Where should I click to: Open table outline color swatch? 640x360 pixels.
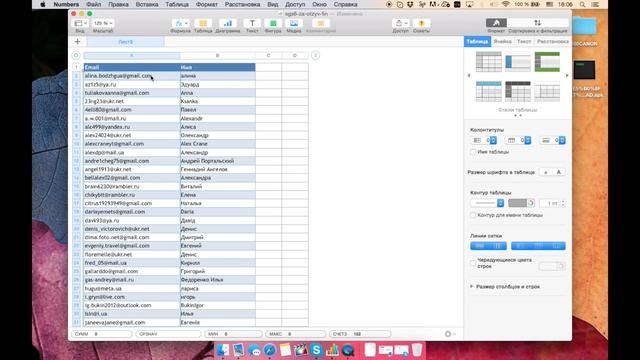tap(521, 203)
